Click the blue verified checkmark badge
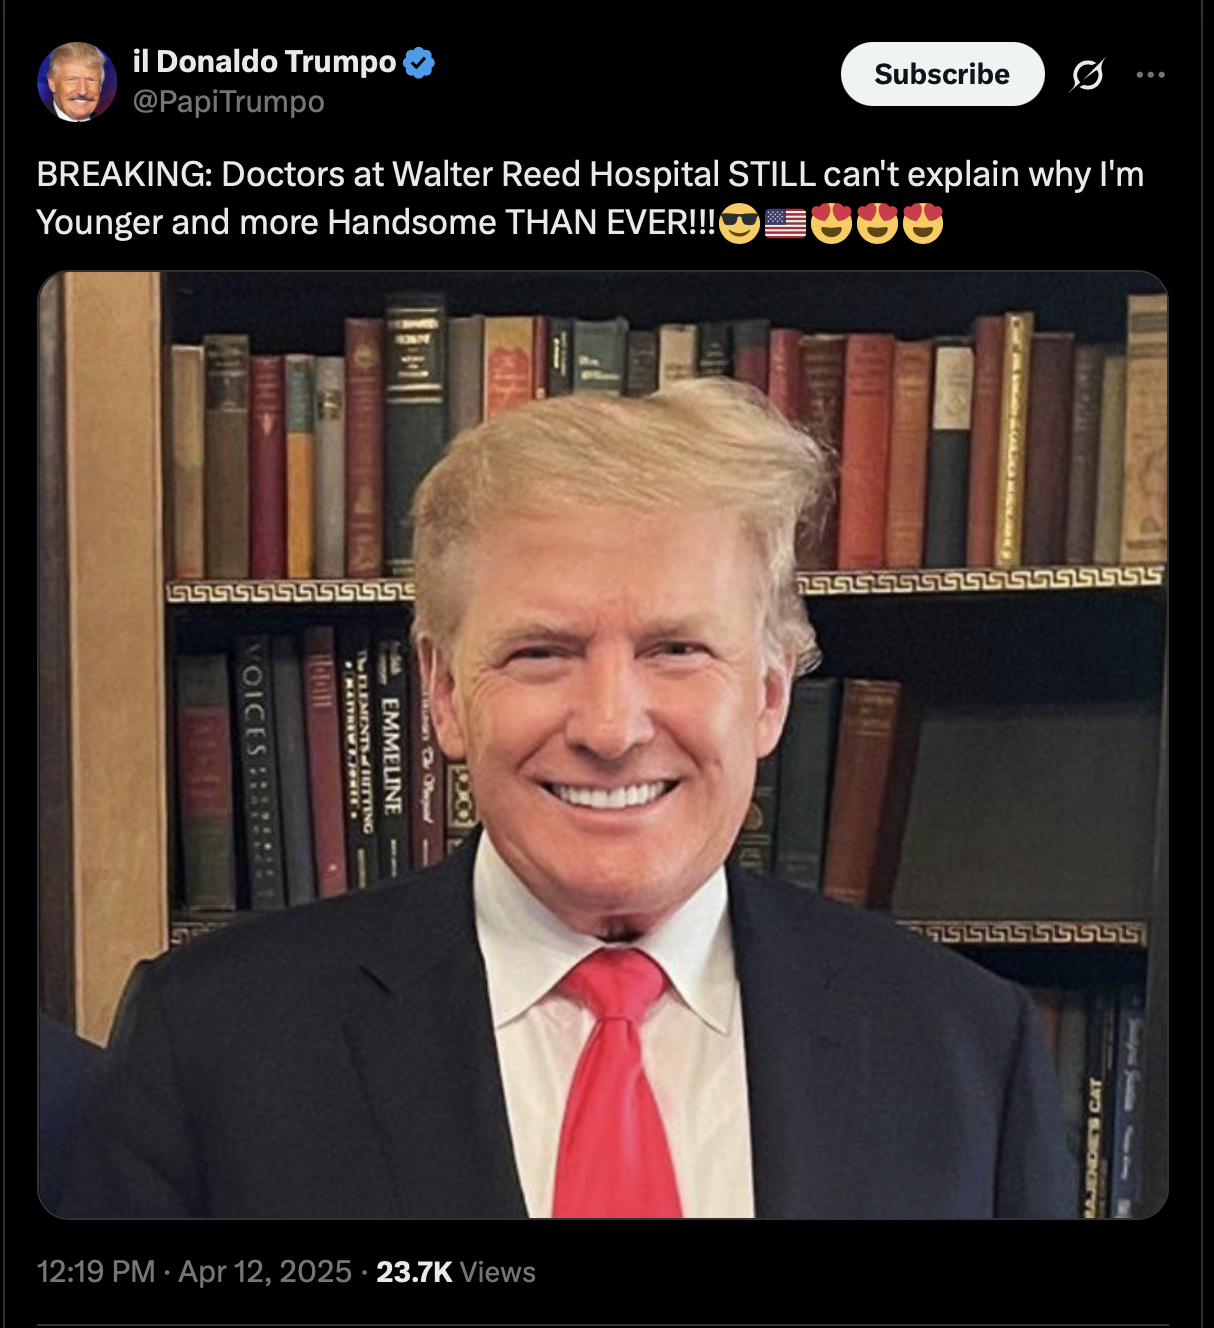The image size is (1214, 1328). click(419, 62)
